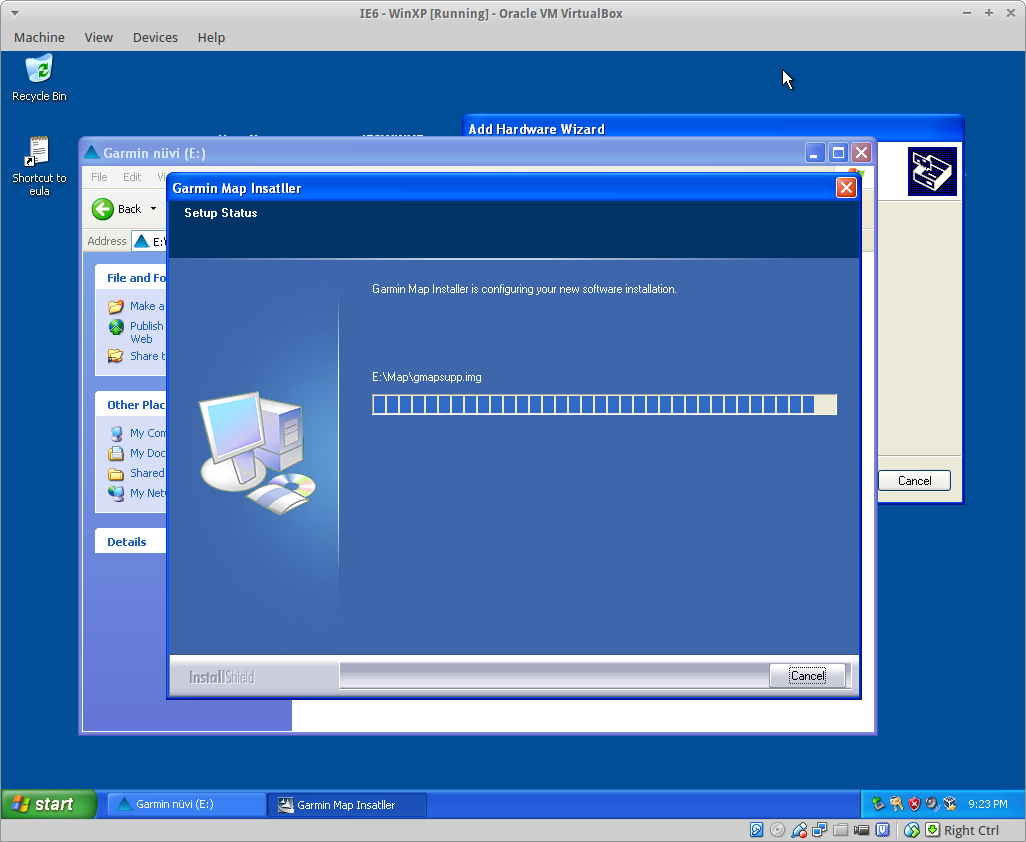Open the Machine menu in VirtualBox
The image size is (1026, 842).
pyautogui.click(x=39, y=37)
